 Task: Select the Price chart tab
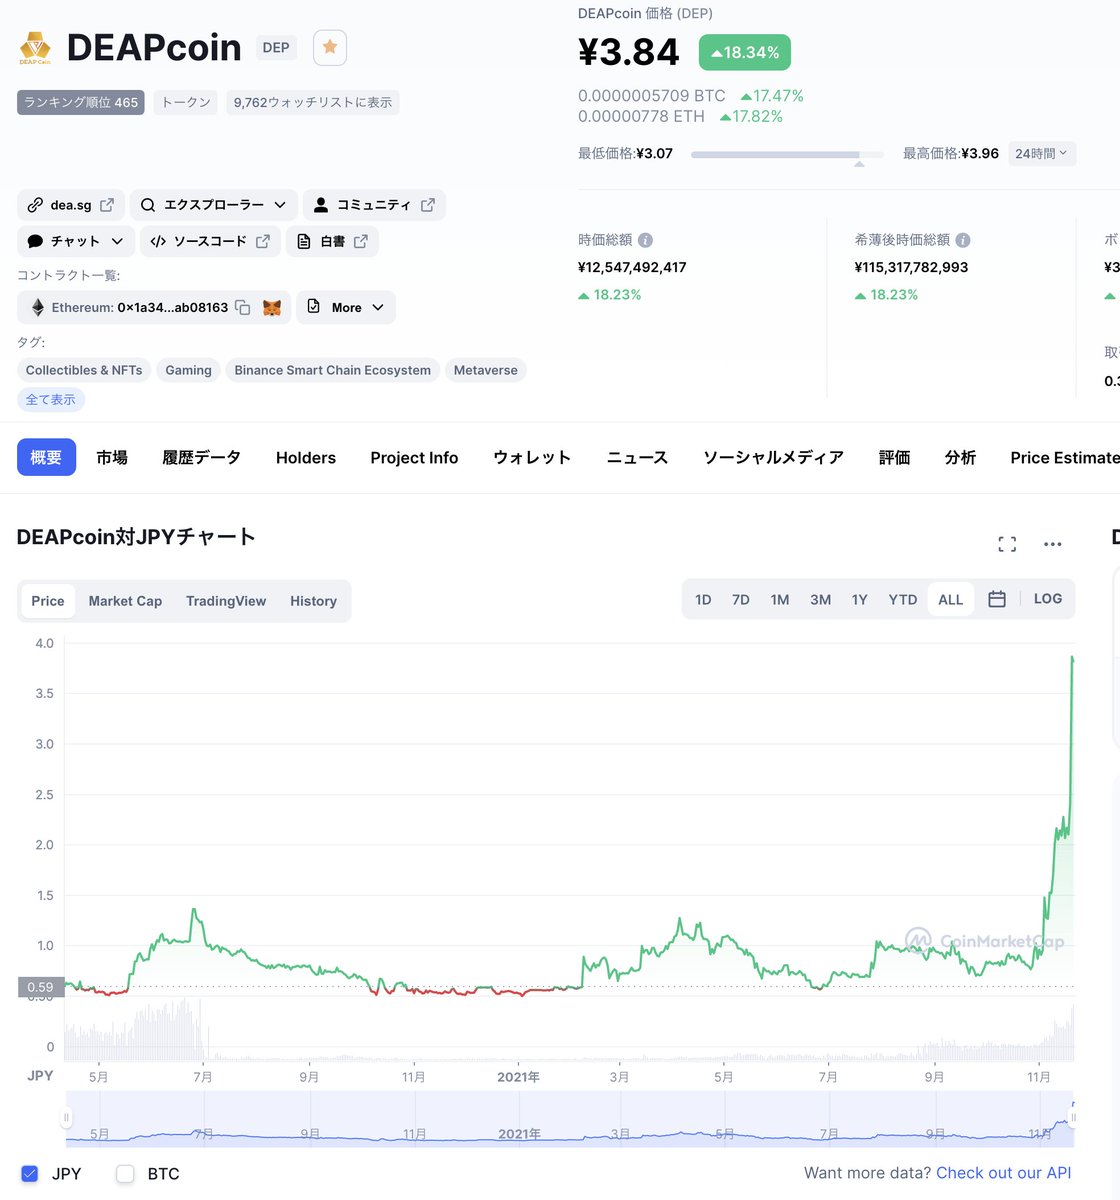pyautogui.click(x=48, y=601)
